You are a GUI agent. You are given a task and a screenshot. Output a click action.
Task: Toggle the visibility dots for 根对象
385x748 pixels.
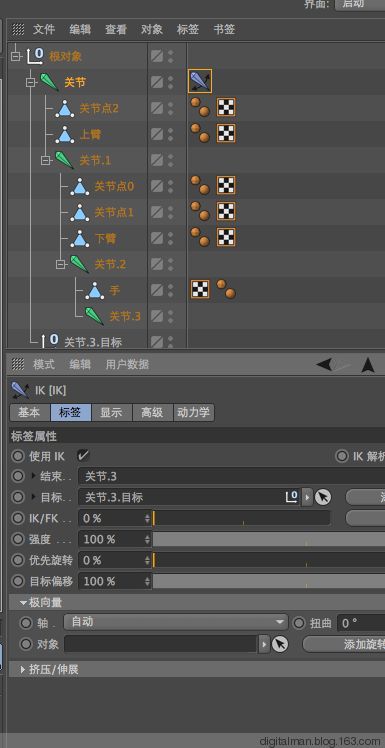click(171, 56)
